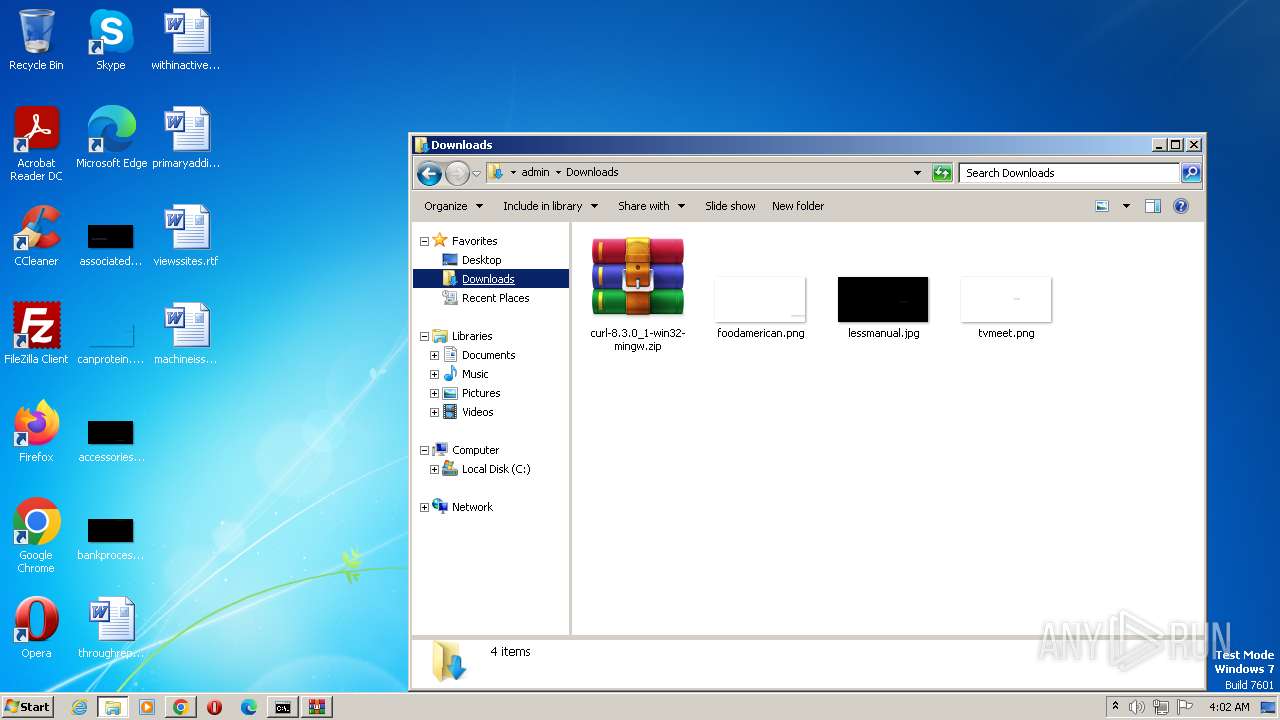The image size is (1280, 720).
Task: Click Downloads in the address breadcrumb
Action: (x=592, y=172)
